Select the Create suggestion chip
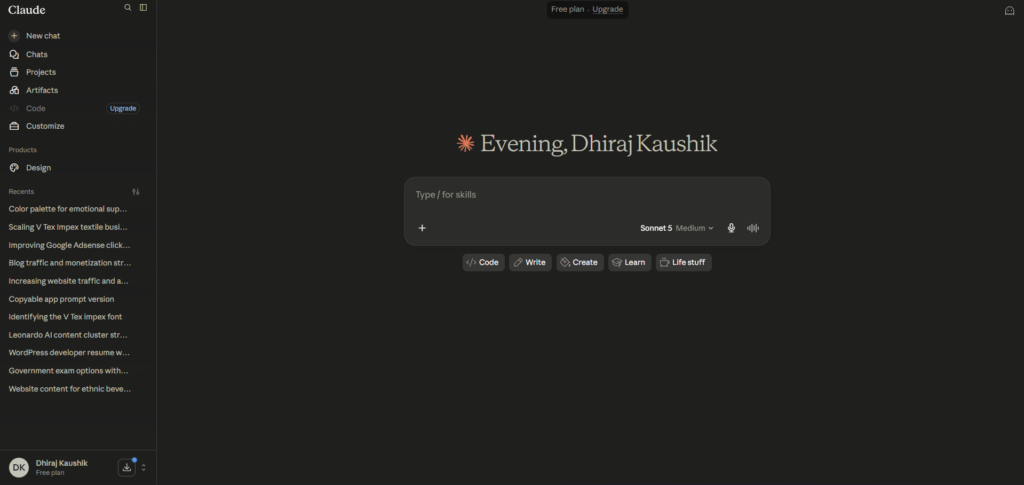The width and height of the screenshot is (1024, 485). pyautogui.click(x=580, y=262)
